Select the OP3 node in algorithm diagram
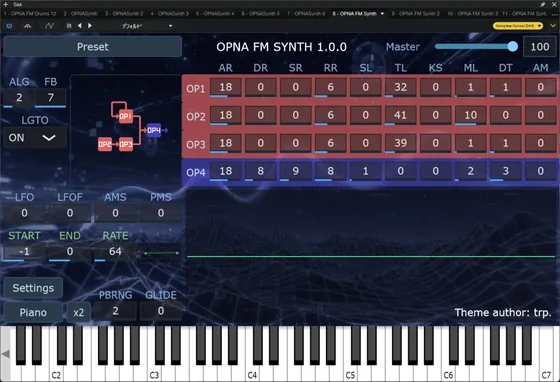The width and height of the screenshot is (560, 382). (126, 144)
